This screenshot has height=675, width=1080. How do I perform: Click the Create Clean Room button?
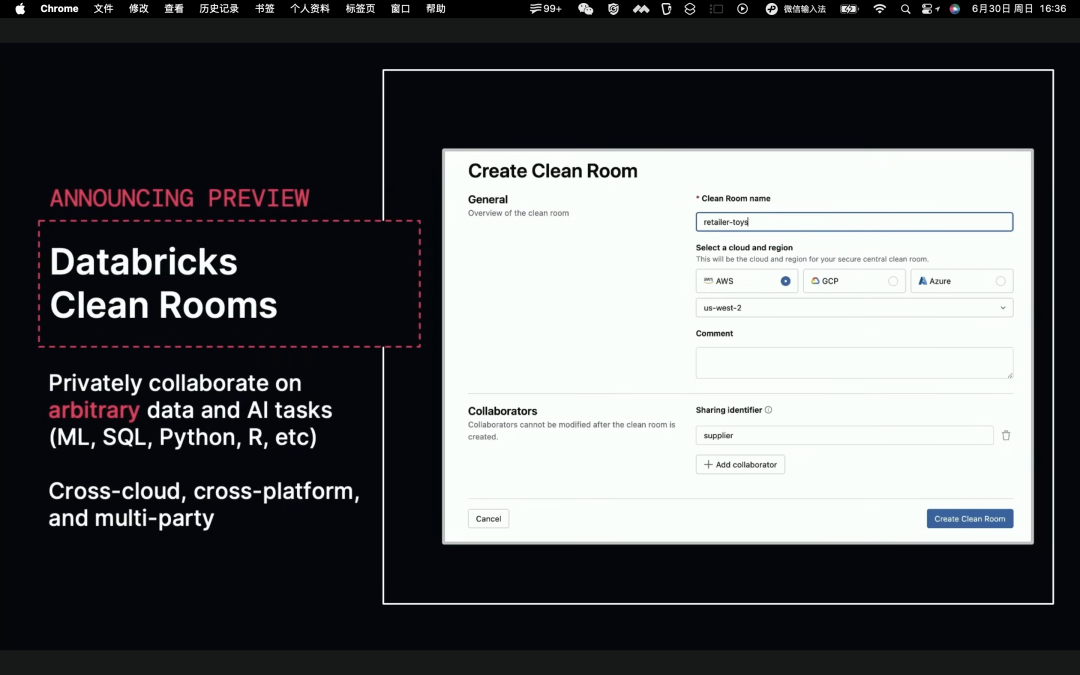970,519
